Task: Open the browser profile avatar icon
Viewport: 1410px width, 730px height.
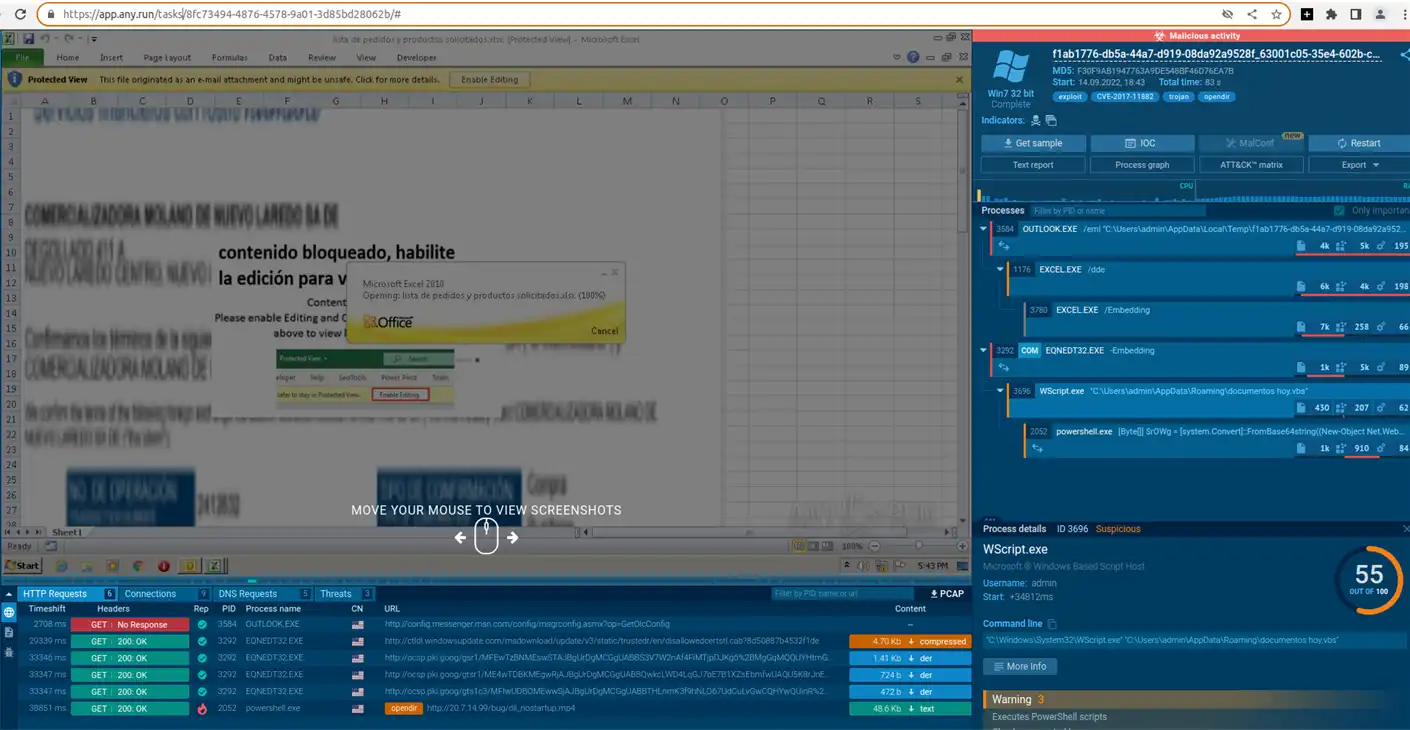Action: 1380,15
